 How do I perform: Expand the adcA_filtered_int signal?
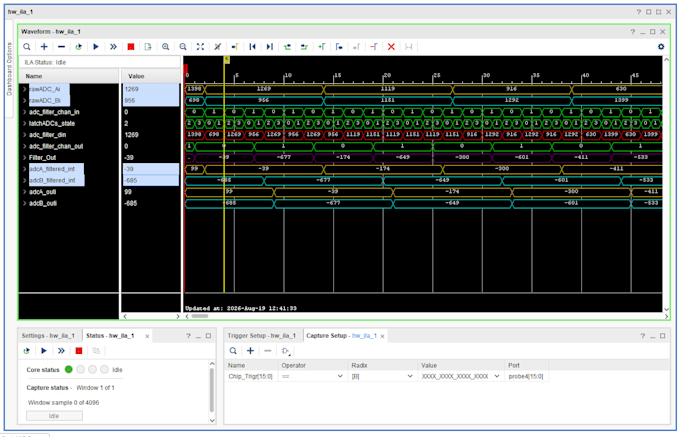coord(25,169)
